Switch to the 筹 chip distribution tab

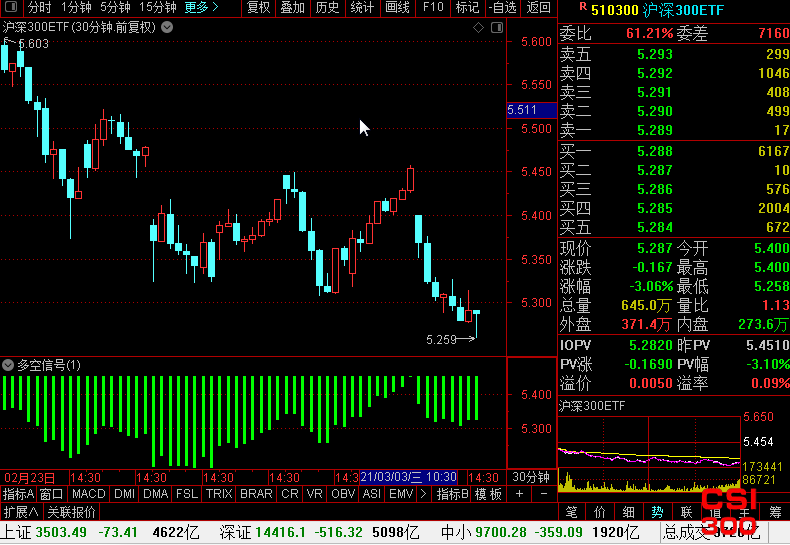775,512
